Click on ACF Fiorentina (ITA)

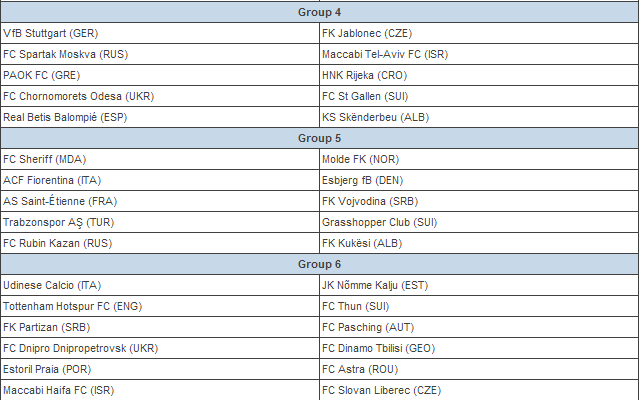click(x=53, y=180)
